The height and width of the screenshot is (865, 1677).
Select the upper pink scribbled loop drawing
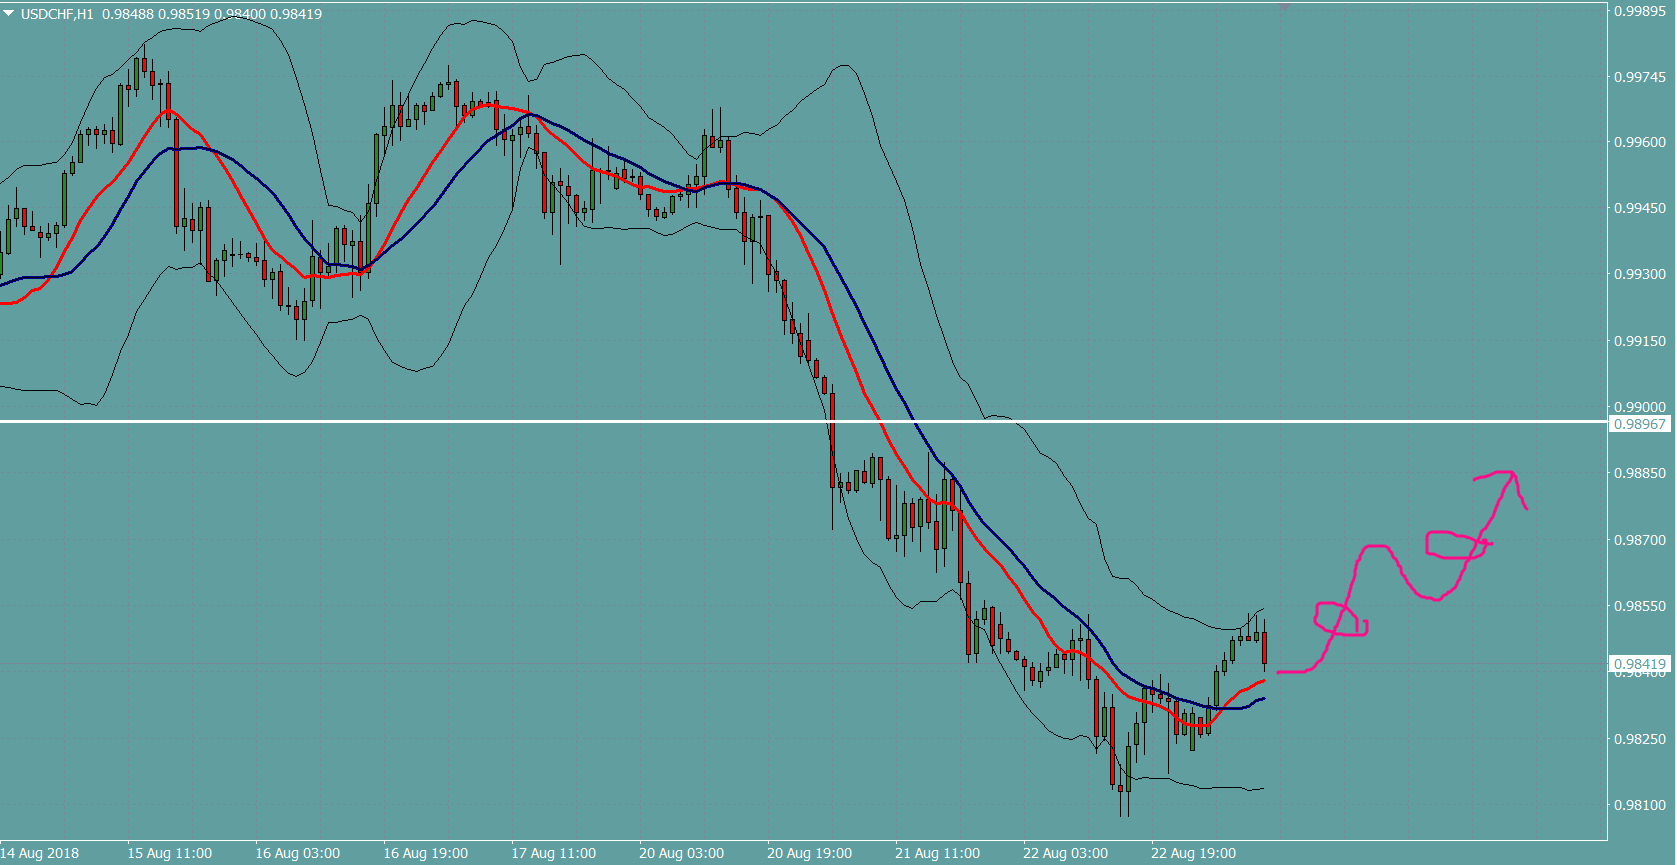[1456, 544]
